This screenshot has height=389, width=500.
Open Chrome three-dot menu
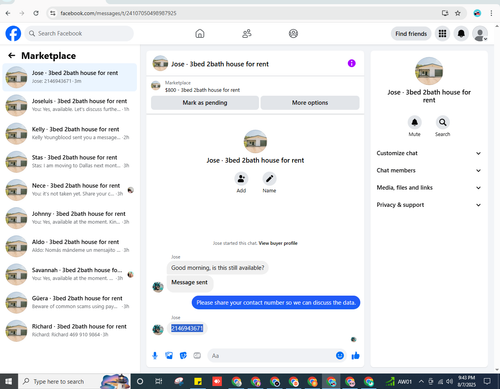pyautogui.click(x=491, y=13)
